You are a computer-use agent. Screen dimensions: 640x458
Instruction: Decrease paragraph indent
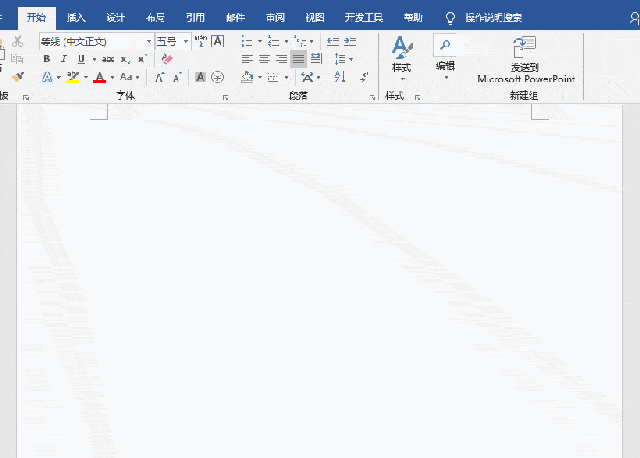pyautogui.click(x=333, y=41)
